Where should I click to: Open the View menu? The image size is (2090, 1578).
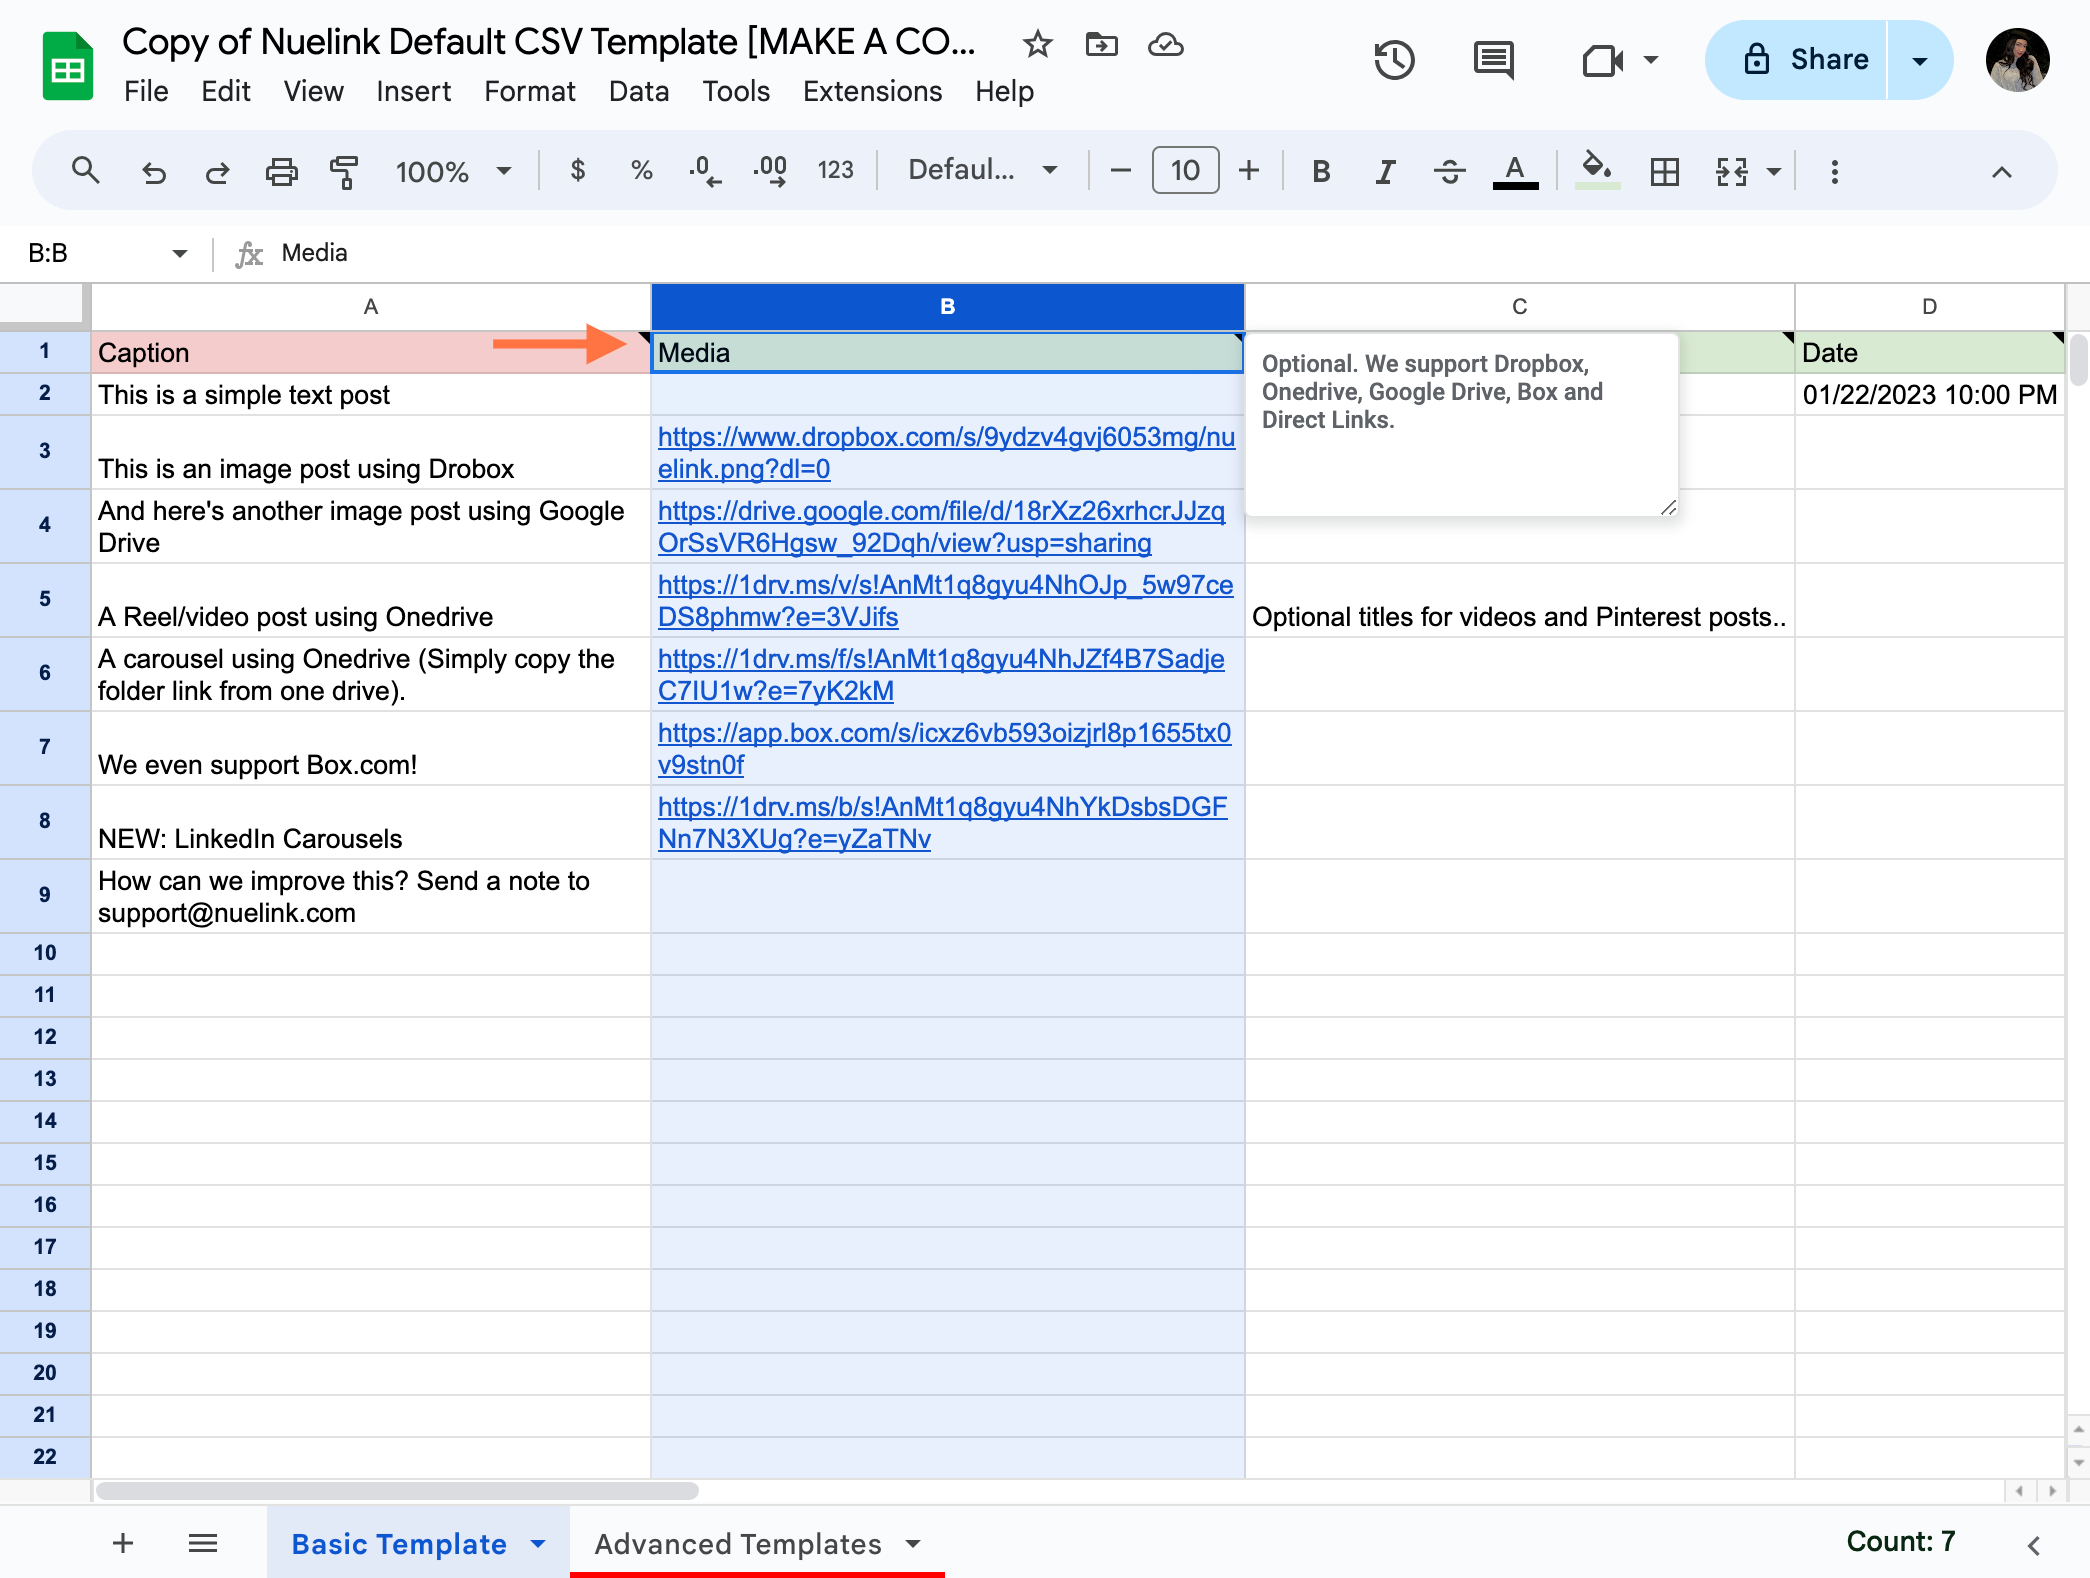pyautogui.click(x=313, y=91)
